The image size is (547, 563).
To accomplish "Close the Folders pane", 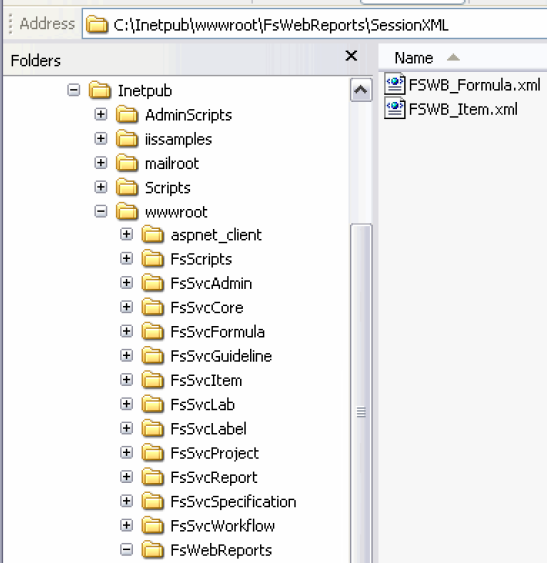I will point(351,56).
